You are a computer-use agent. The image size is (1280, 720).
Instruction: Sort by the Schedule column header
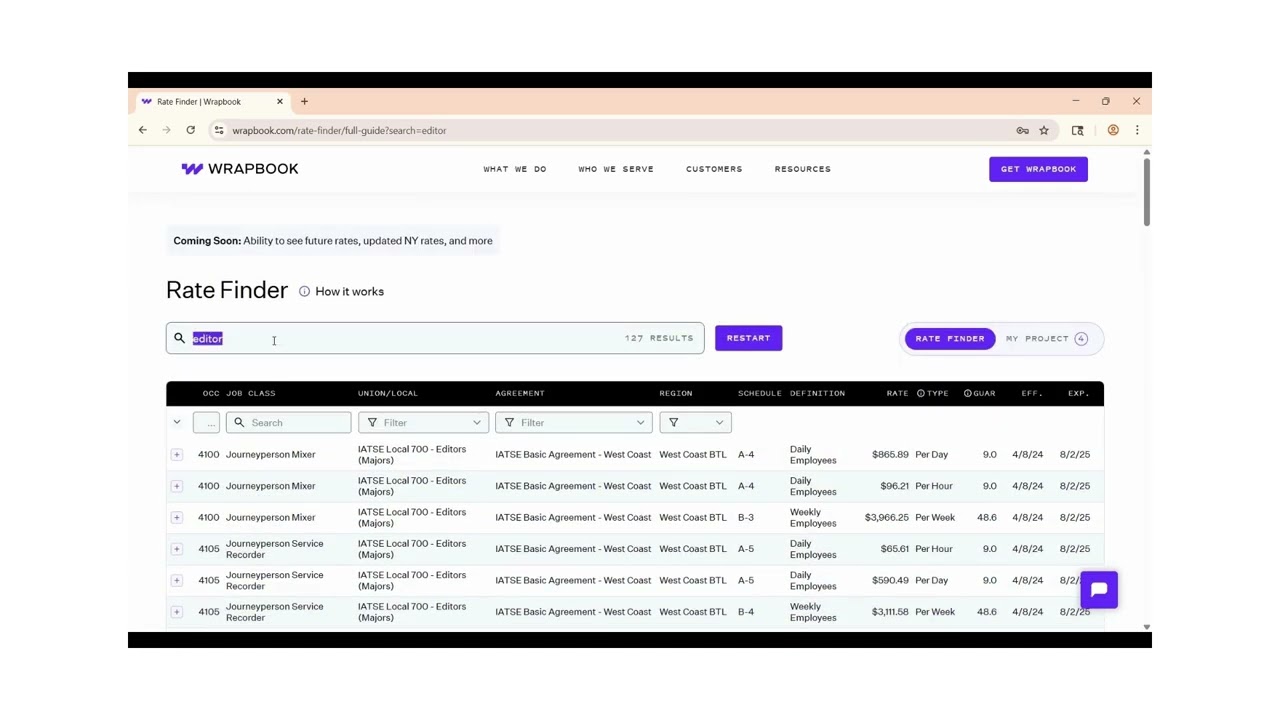point(760,393)
